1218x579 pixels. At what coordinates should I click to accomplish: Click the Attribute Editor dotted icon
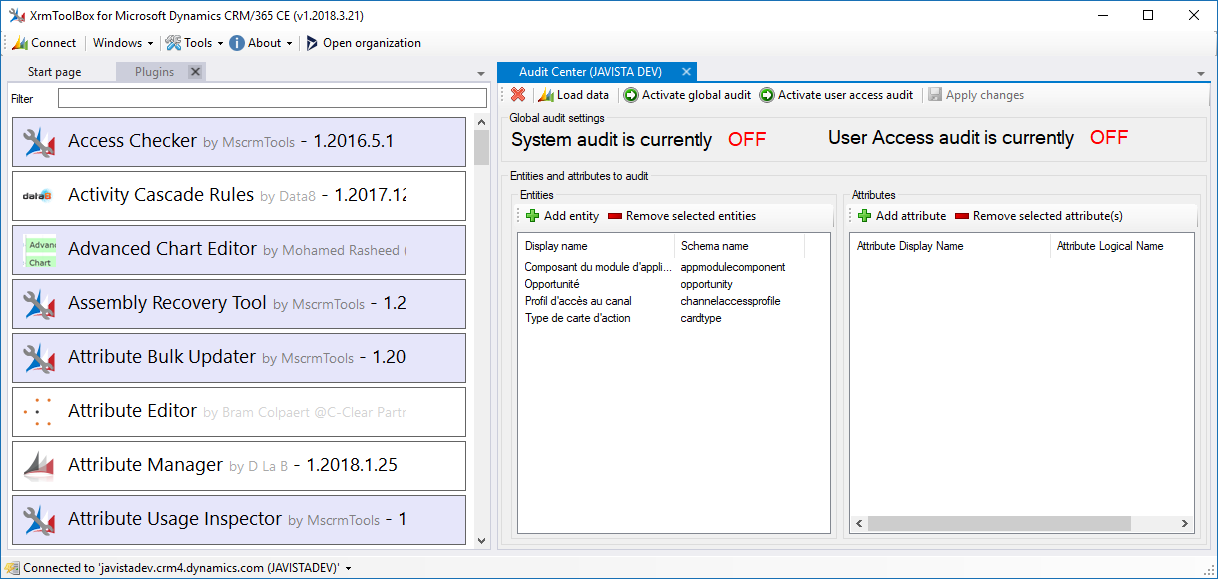(x=38, y=412)
